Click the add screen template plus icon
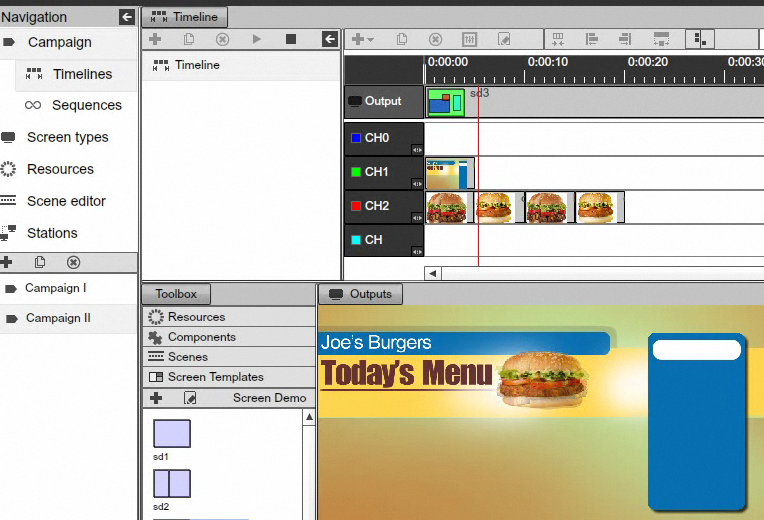The image size is (764, 520). pyautogui.click(x=156, y=398)
